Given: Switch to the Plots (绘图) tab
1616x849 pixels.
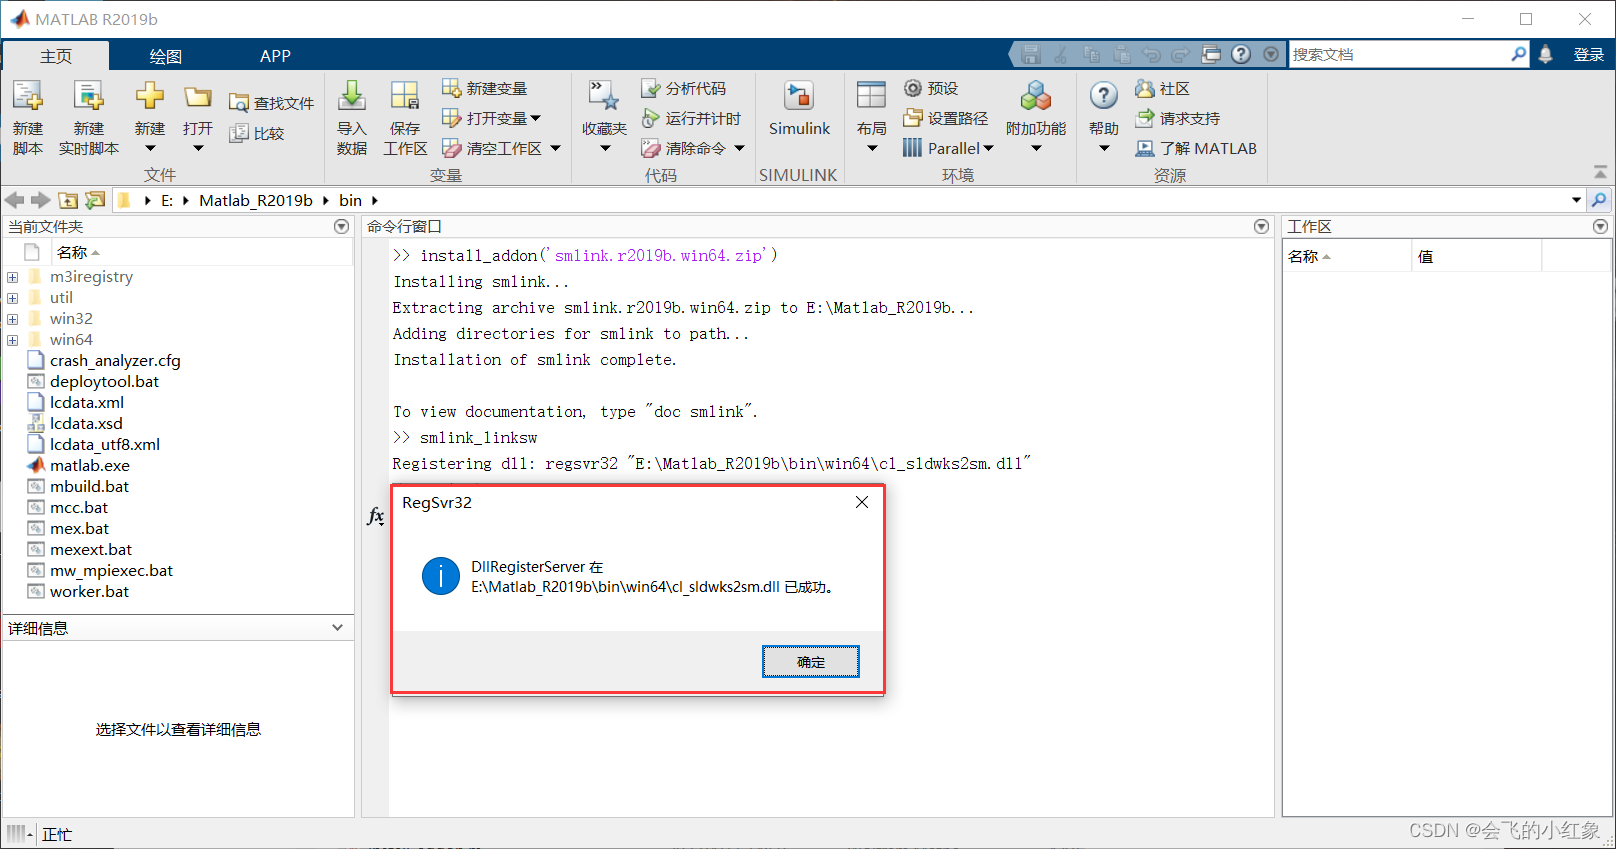Looking at the screenshot, I should coord(166,56).
